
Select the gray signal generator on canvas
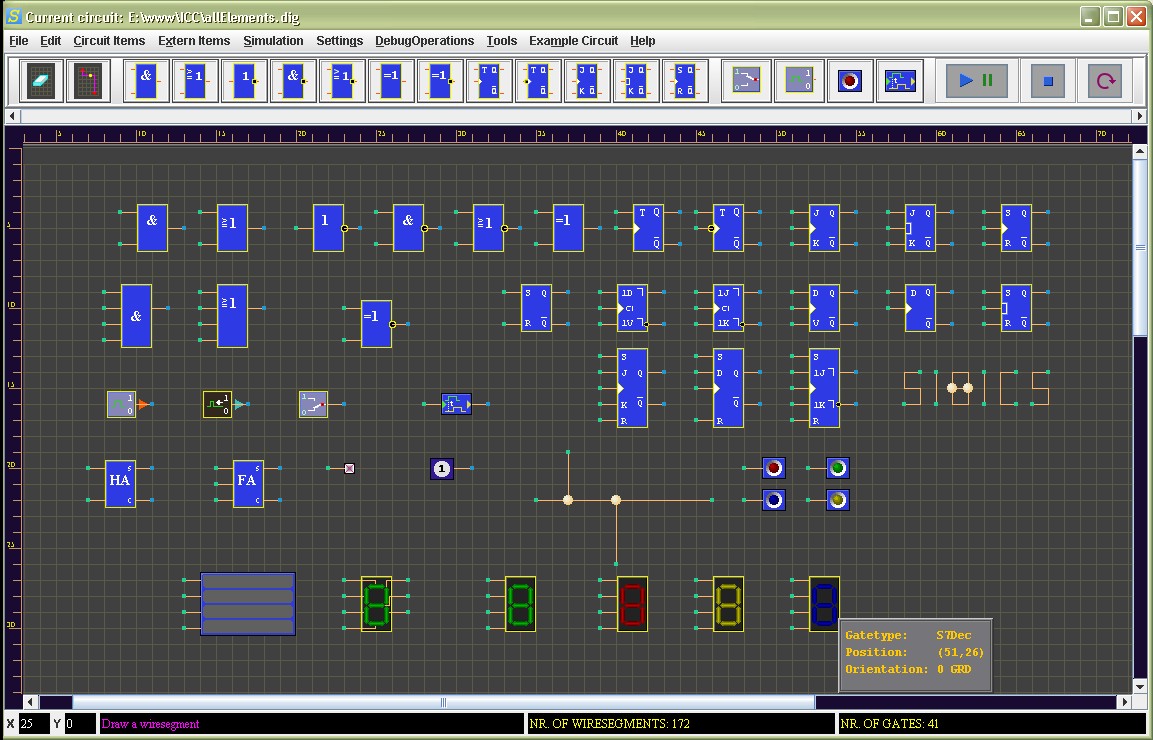(x=121, y=404)
